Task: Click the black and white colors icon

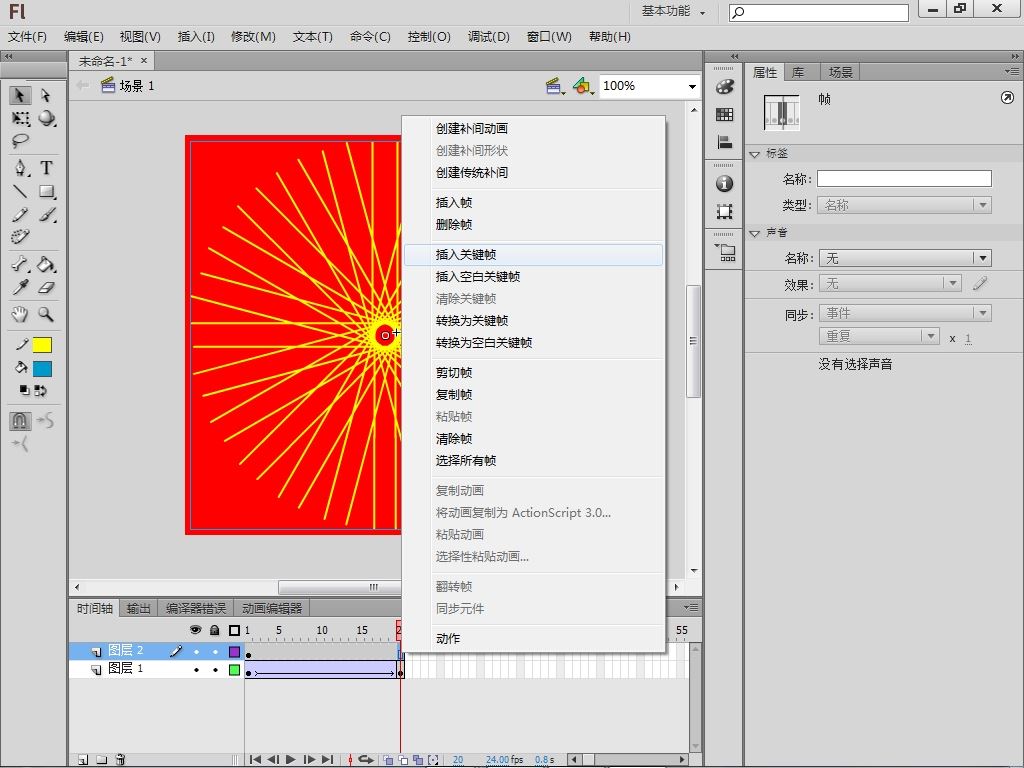Action: pos(24,391)
